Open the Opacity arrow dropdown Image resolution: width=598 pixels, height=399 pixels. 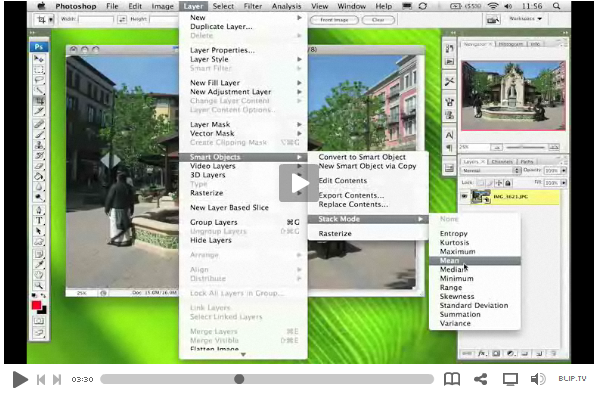point(564,171)
